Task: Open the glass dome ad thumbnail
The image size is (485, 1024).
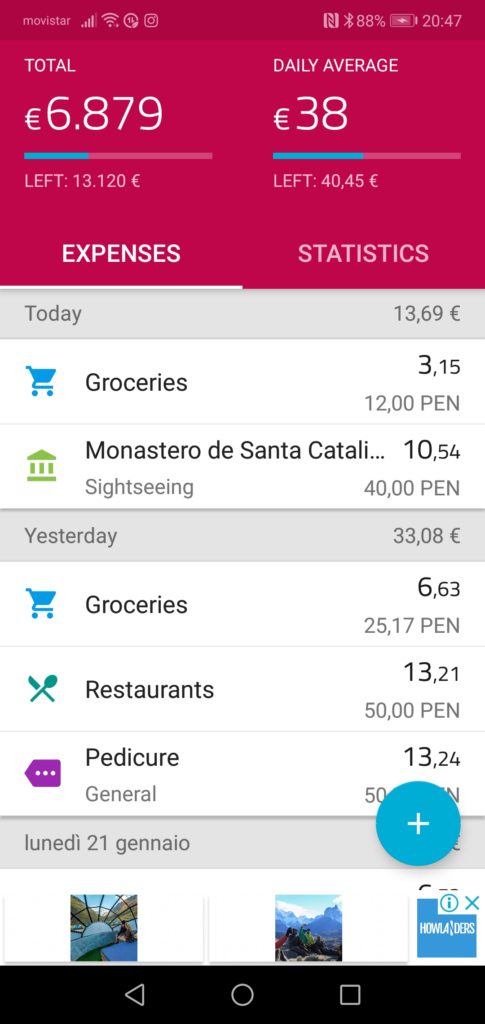Action: (104, 928)
